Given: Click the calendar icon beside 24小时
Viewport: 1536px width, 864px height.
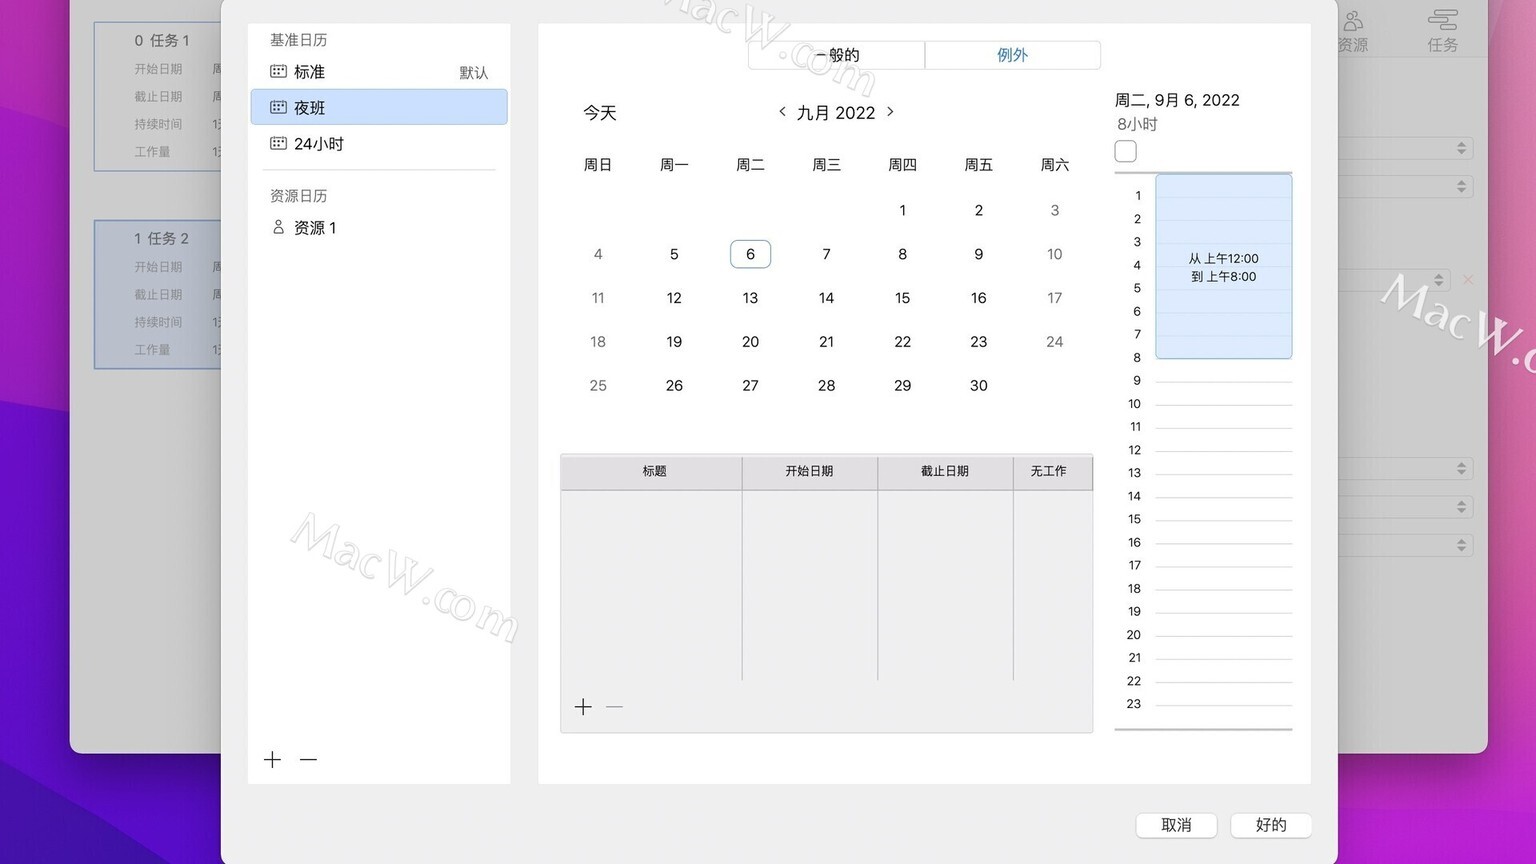Looking at the screenshot, I should [x=278, y=143].
